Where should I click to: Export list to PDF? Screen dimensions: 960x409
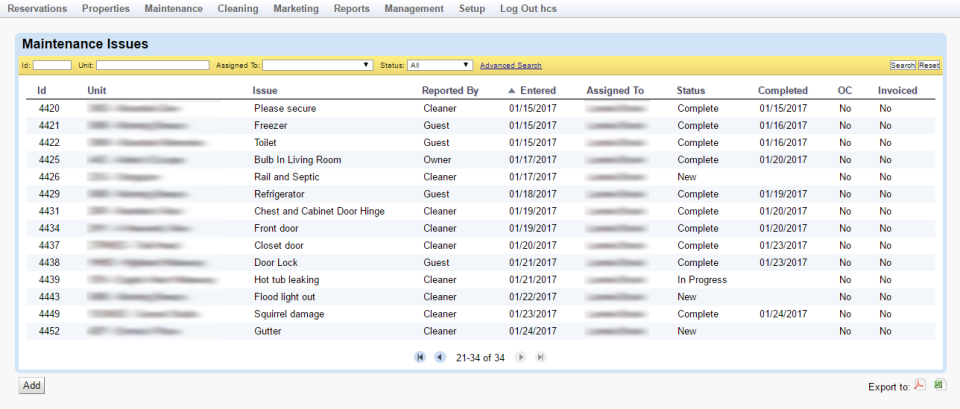click(920, 385)
